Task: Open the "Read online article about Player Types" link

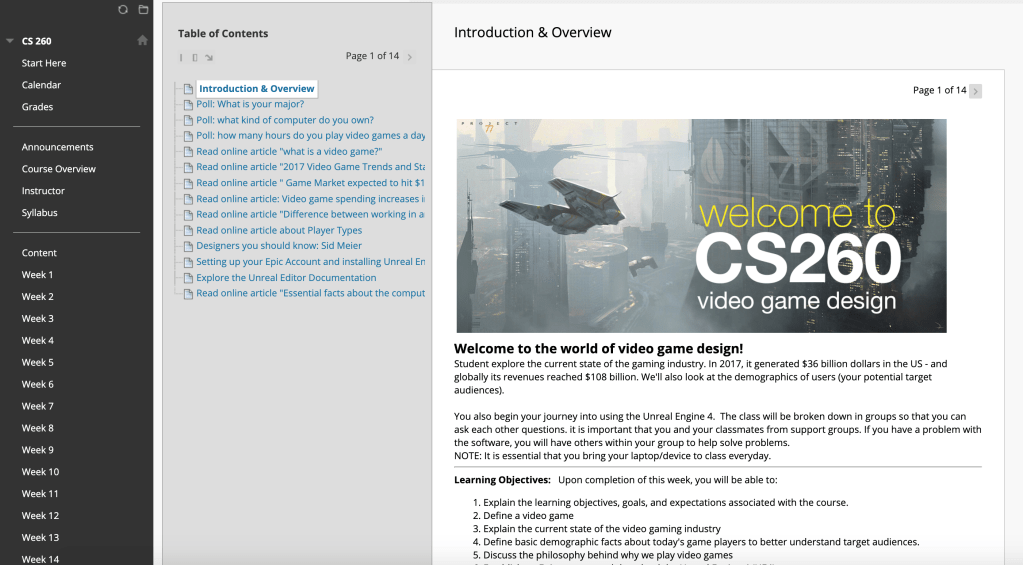Action: [279, 230]
